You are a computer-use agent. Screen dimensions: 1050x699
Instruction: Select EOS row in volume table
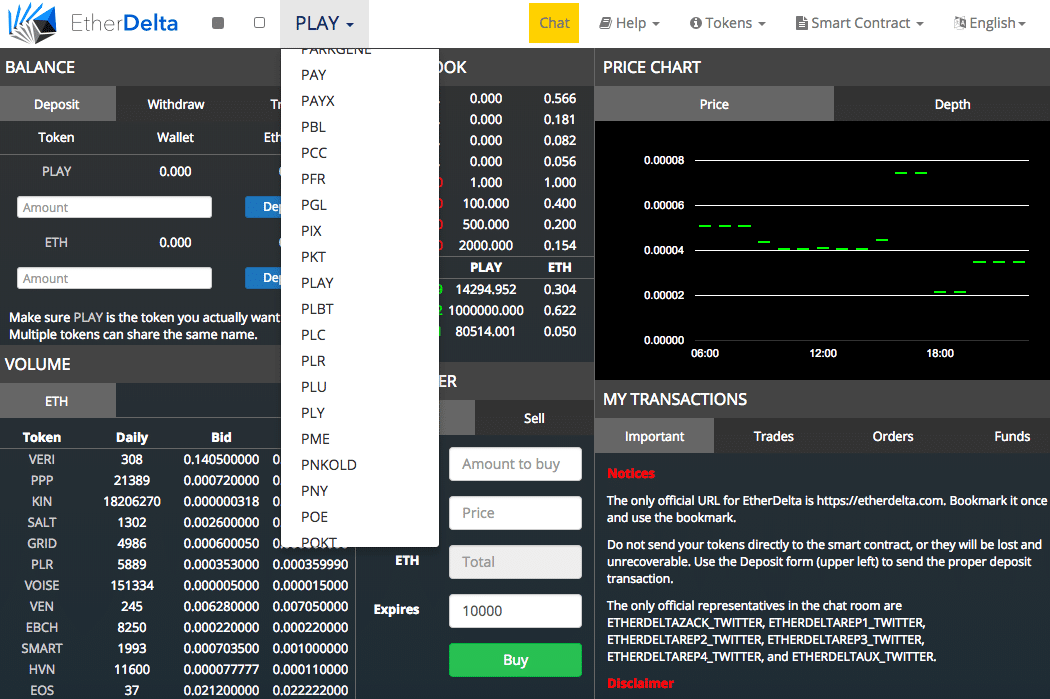click(177, 690)
